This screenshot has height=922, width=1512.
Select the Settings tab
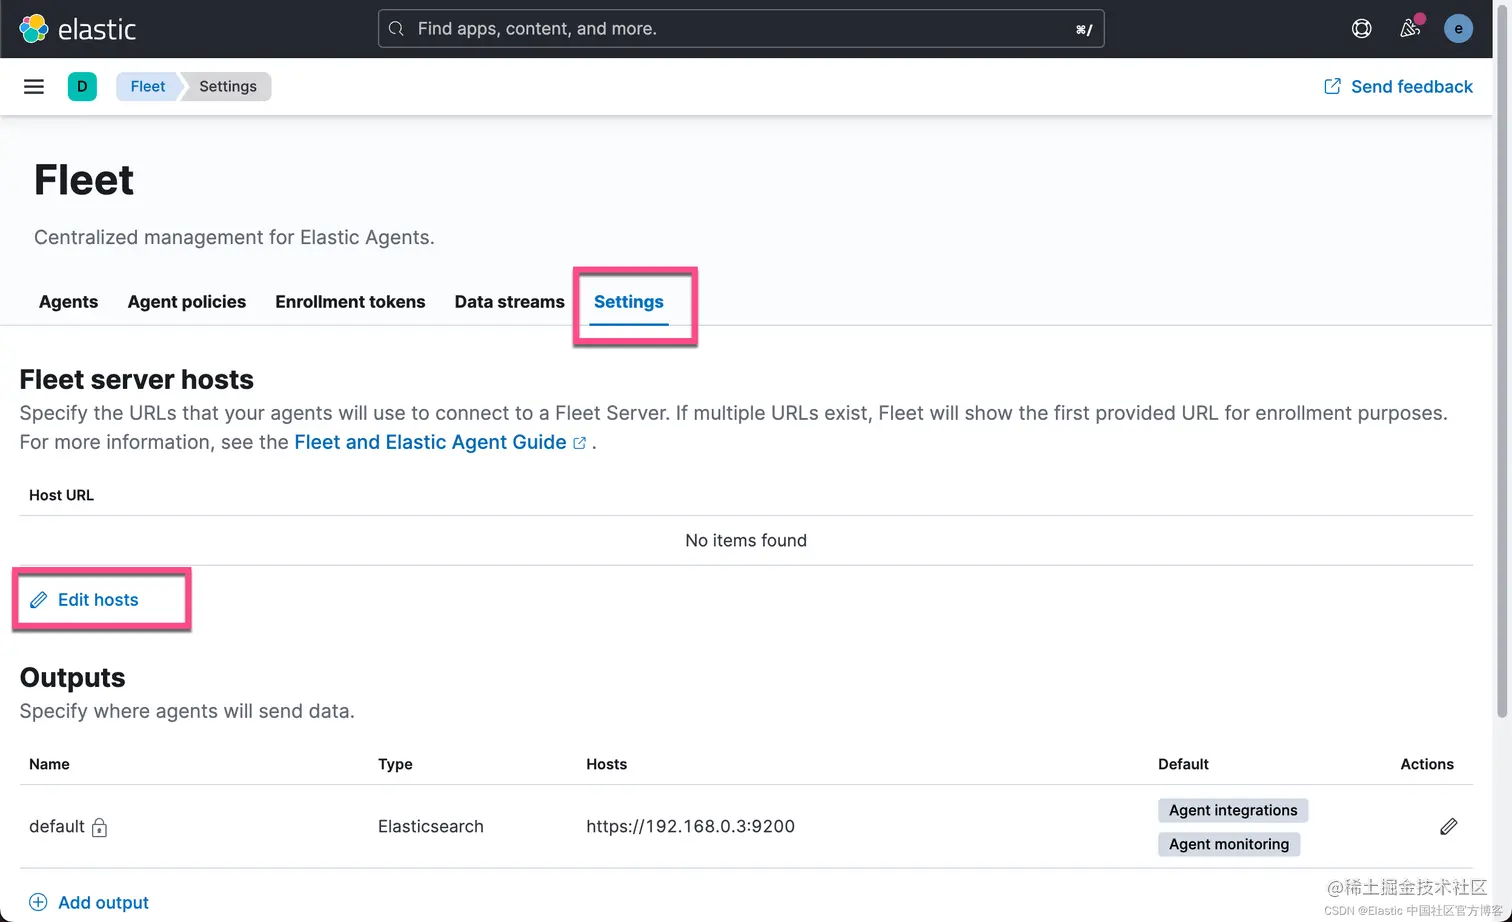pyautogui.click(x=629, y=302)
